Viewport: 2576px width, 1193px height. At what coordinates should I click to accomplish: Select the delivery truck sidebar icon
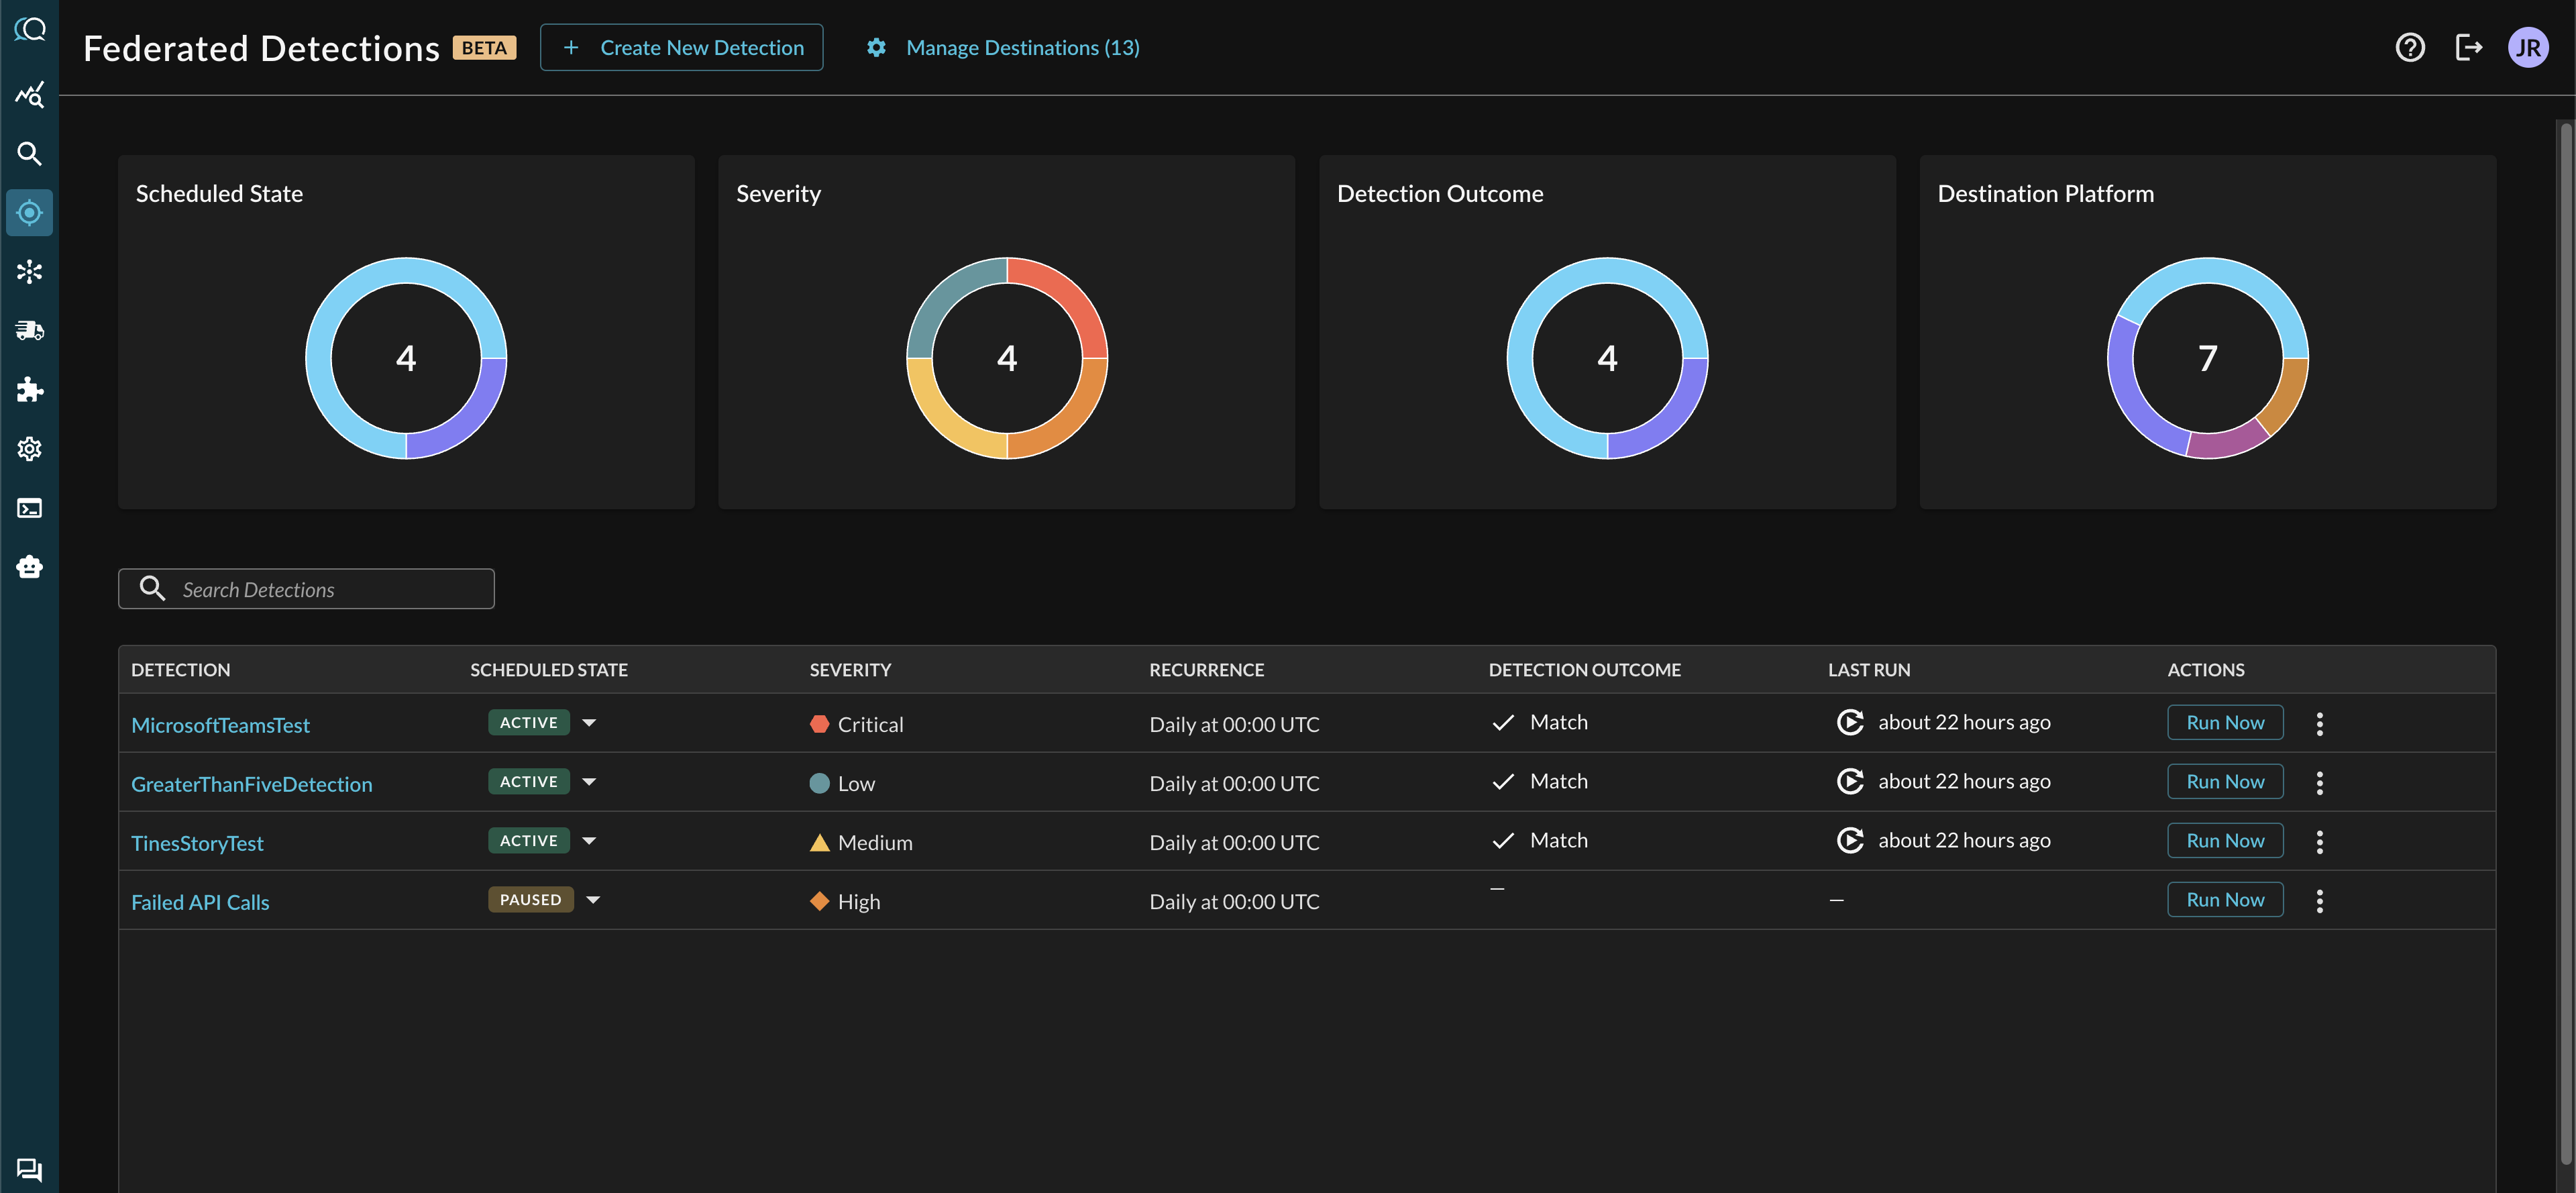(x=29, y=331)
